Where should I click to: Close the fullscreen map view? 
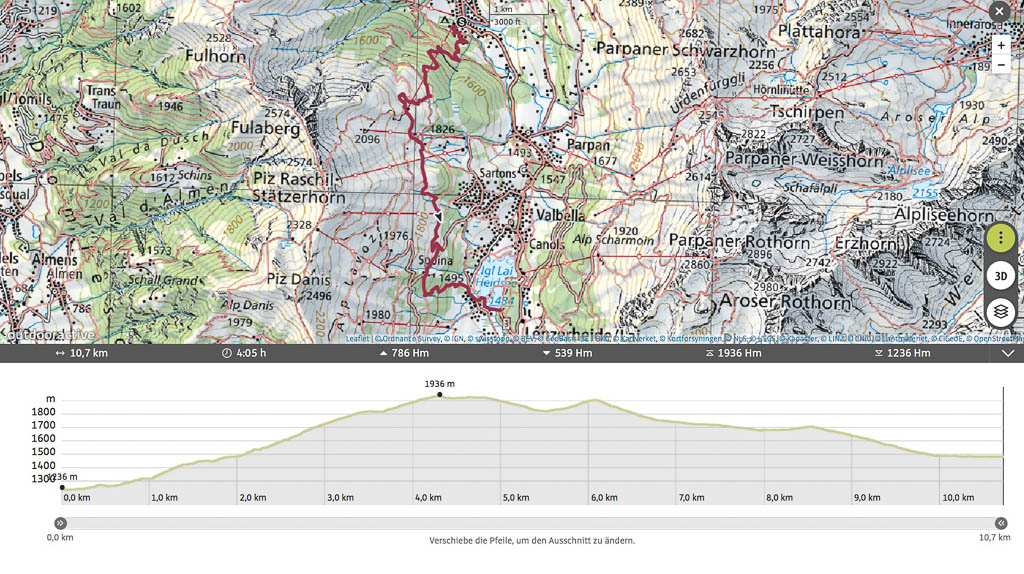point(998,11)
